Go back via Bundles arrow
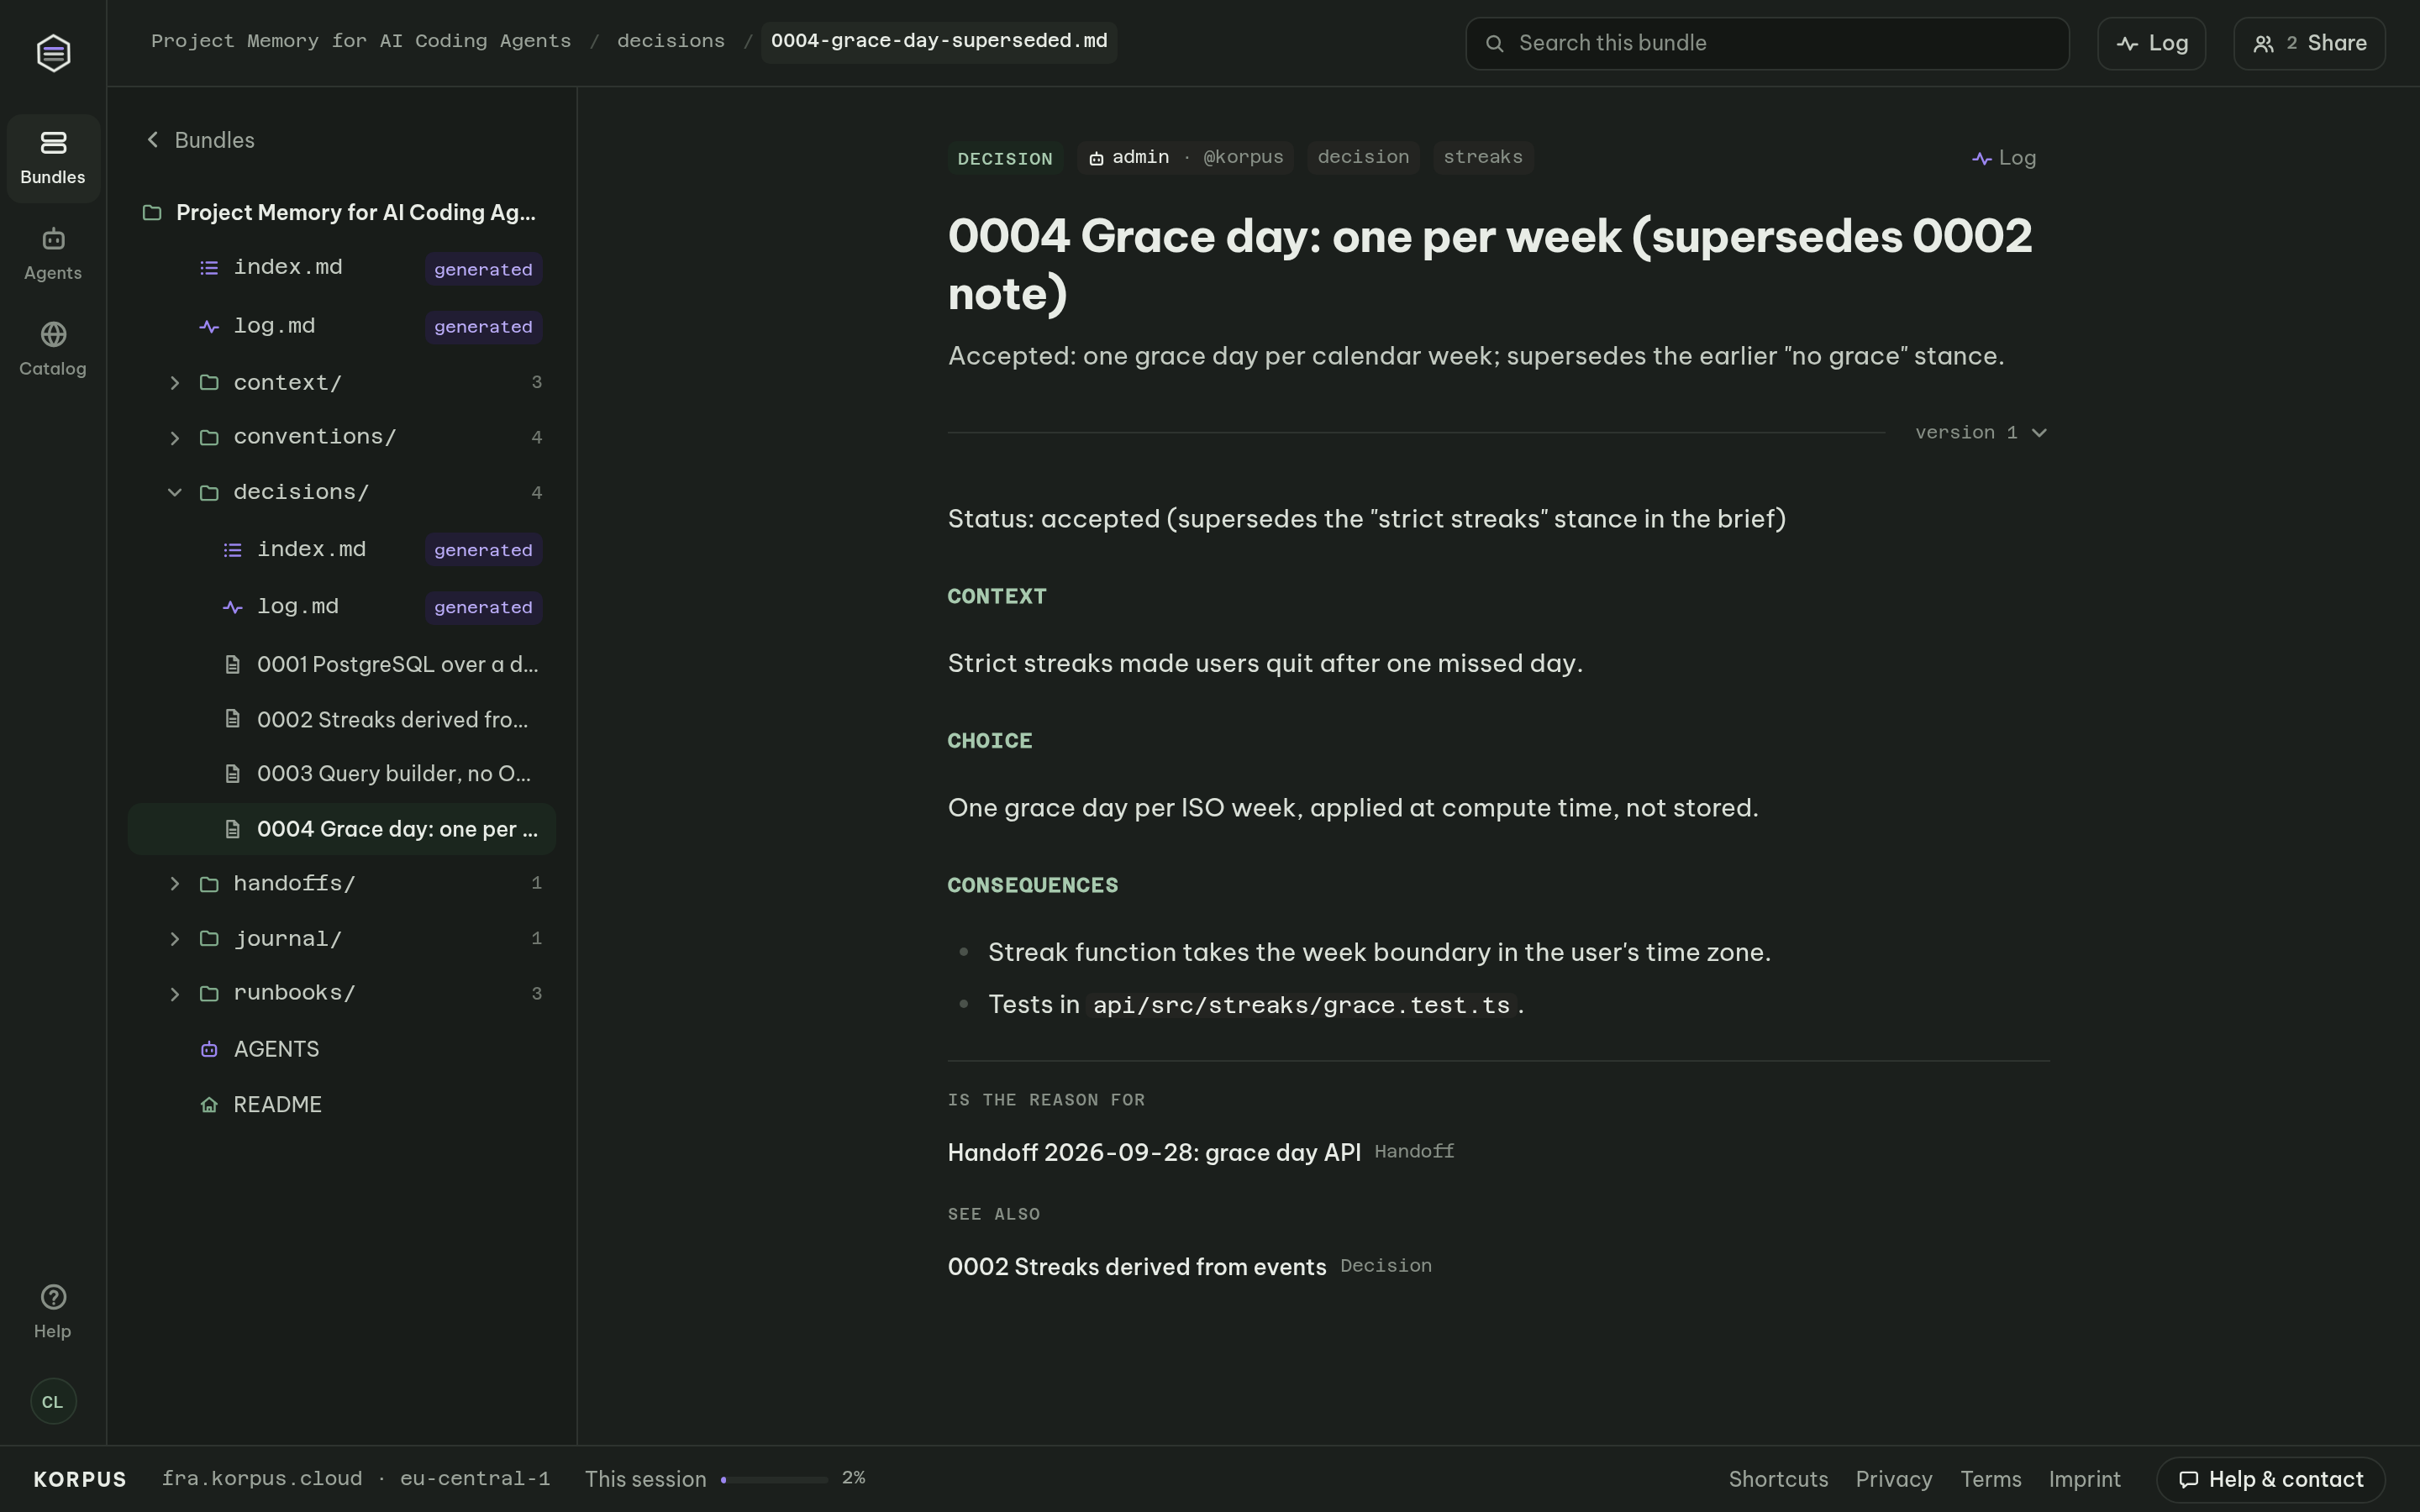Screen dimensions: 2420x1512 coord(200,140)
